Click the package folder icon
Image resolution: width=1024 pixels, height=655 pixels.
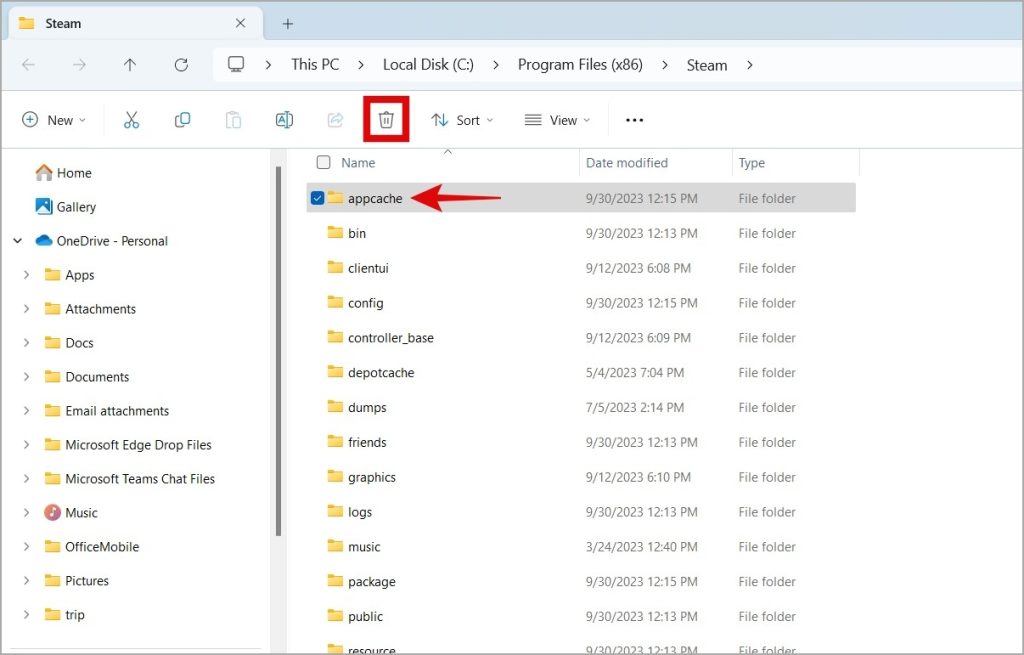tap(335, 581)
